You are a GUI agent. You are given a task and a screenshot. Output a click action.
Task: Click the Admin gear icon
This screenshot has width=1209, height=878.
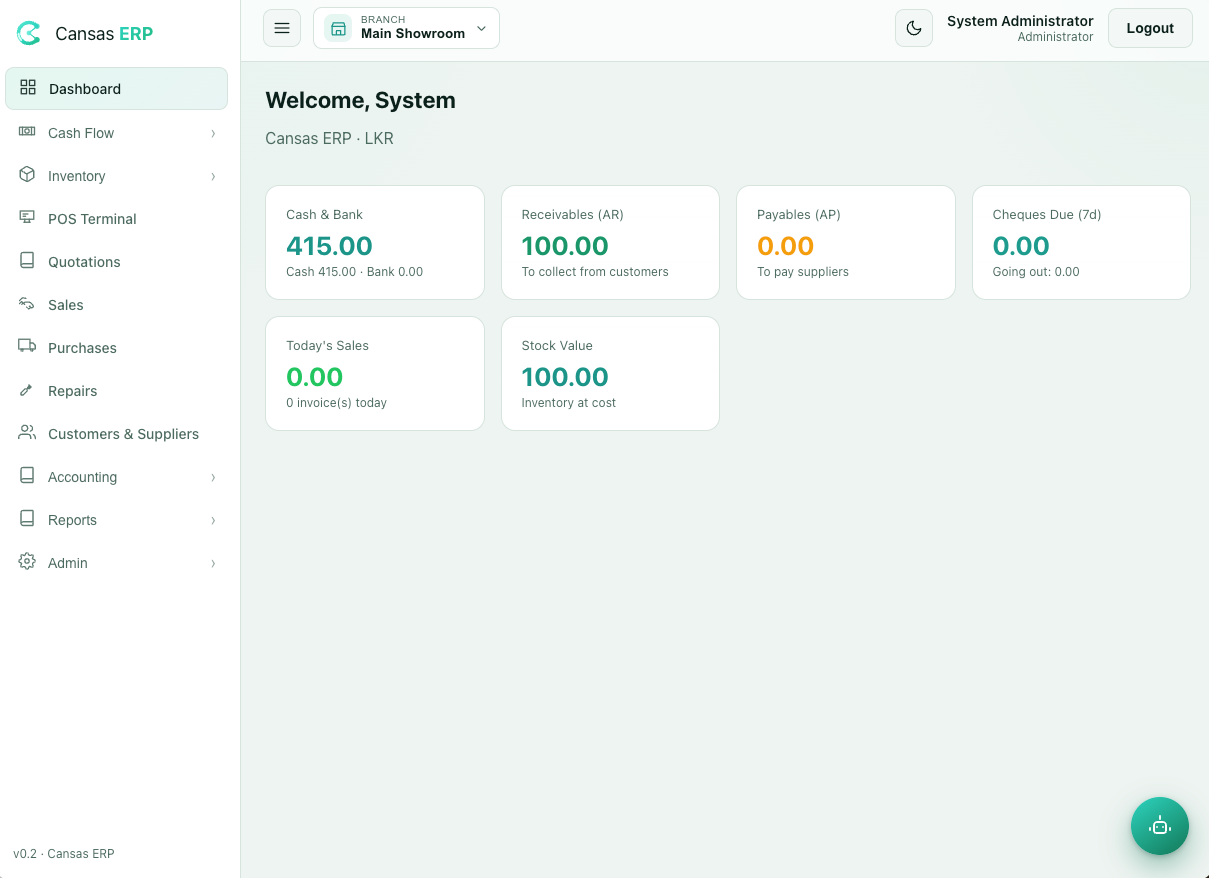coord(27,562)
